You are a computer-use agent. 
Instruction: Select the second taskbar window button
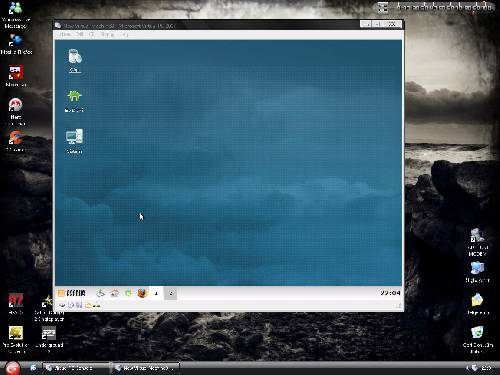pos(146,368)
